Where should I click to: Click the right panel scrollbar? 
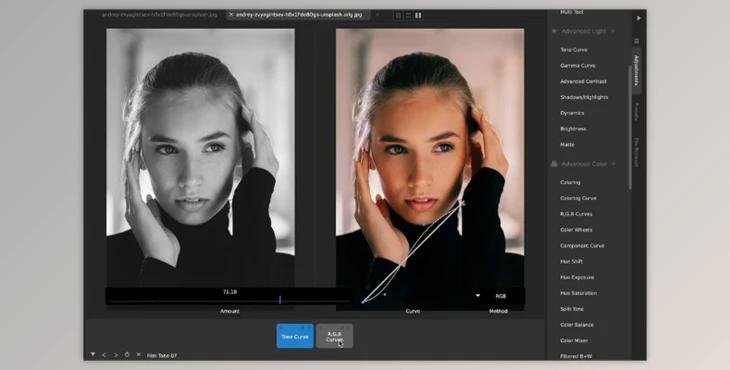(x=630, y=127)
